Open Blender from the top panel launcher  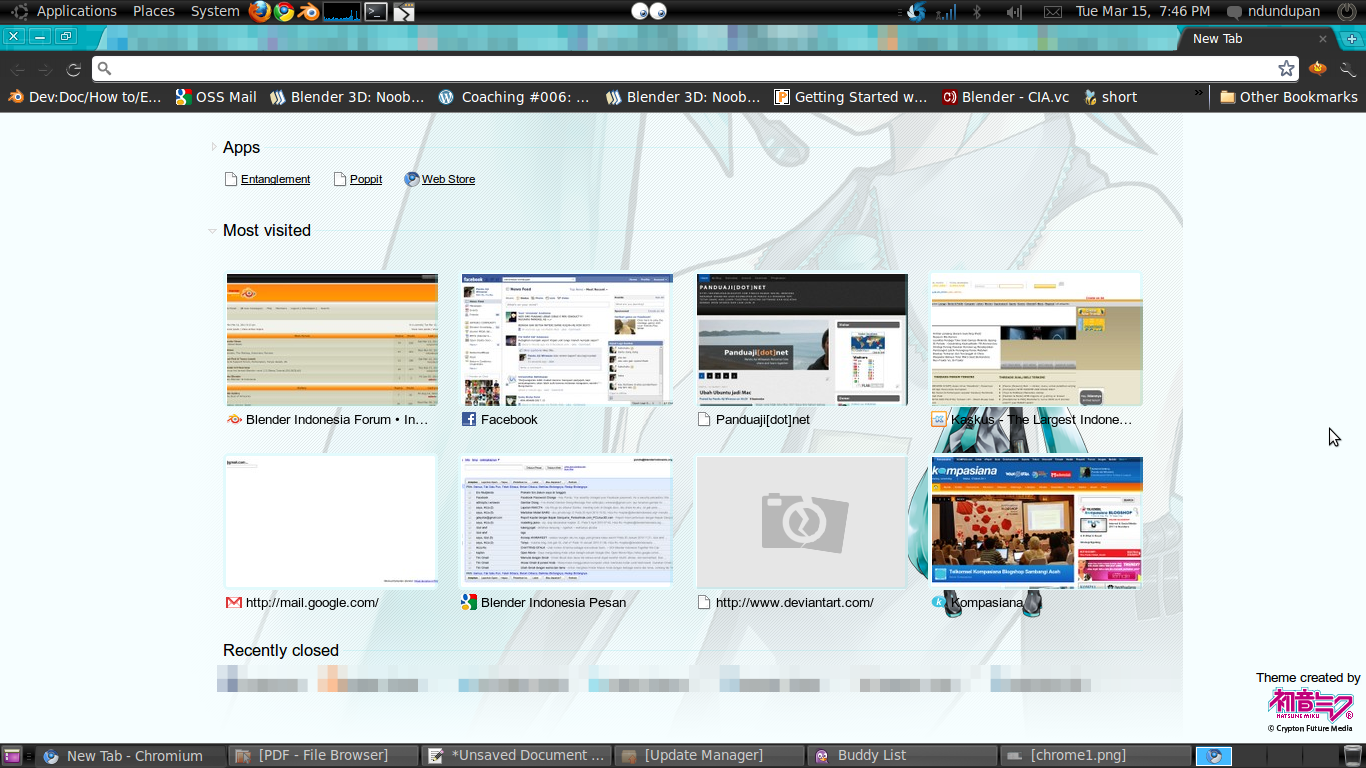point(308,12)
